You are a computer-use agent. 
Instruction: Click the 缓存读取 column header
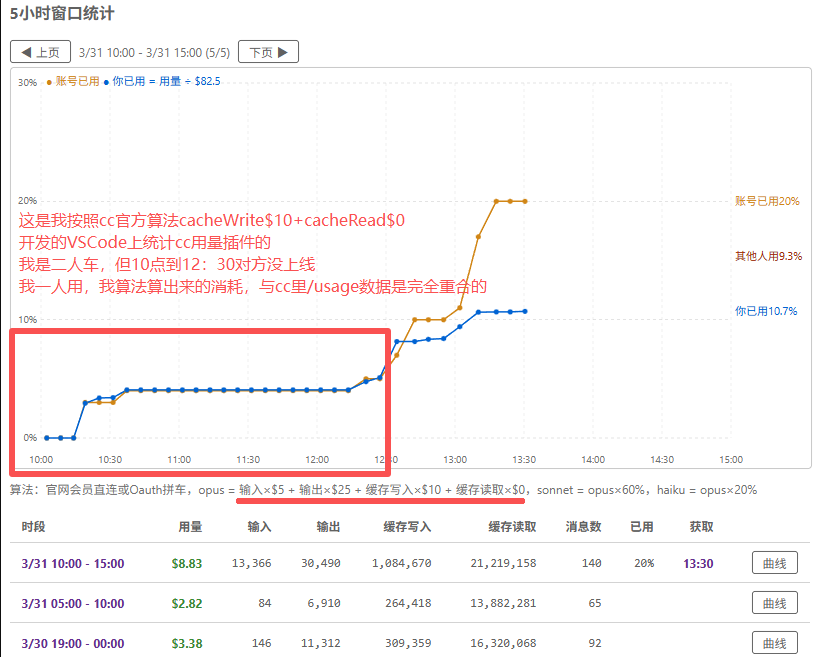coord(512,527)
